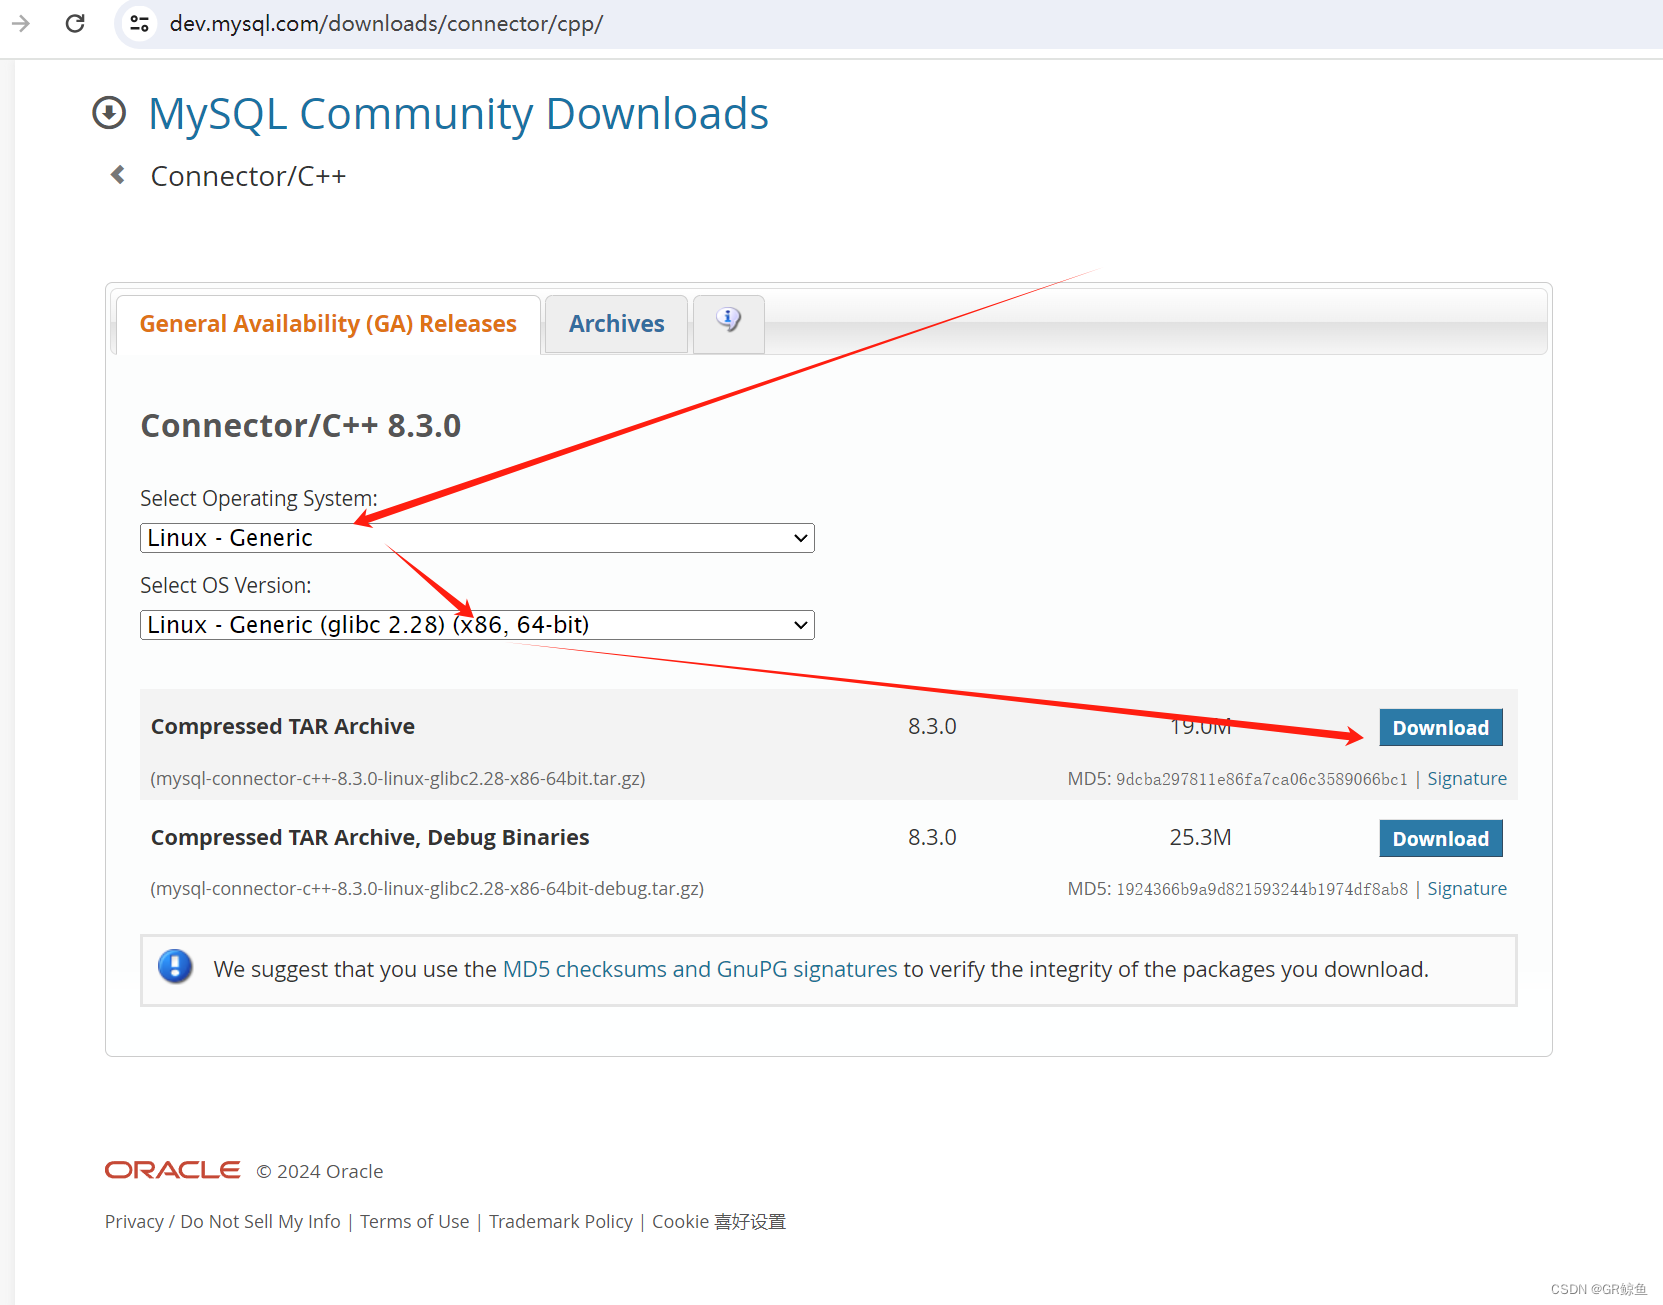Select the mysql-connector 64bit.tar.gz filename text
The width and height of the screenshot is (1663, 1305).
click(398, 779)
